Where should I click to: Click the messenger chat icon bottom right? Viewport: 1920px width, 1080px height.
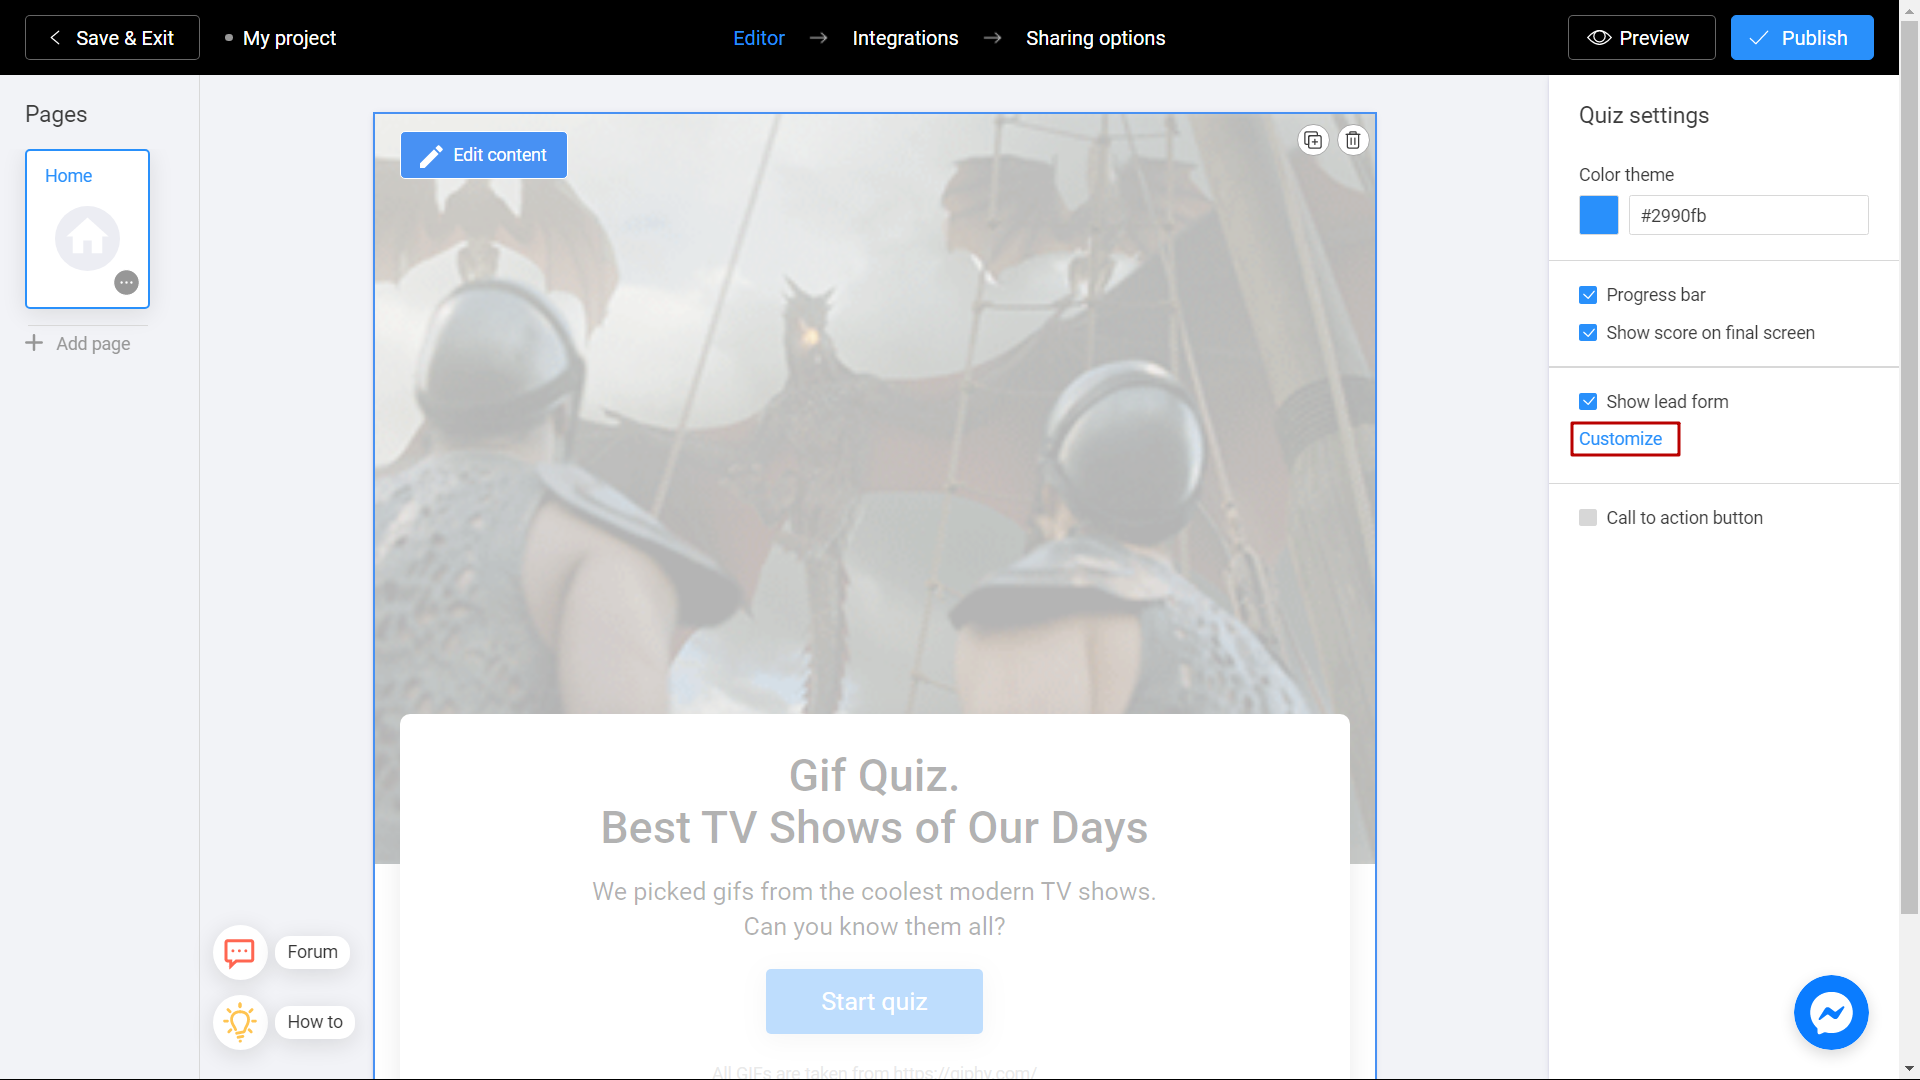pyautogui.click(x=1832, y=1013)
